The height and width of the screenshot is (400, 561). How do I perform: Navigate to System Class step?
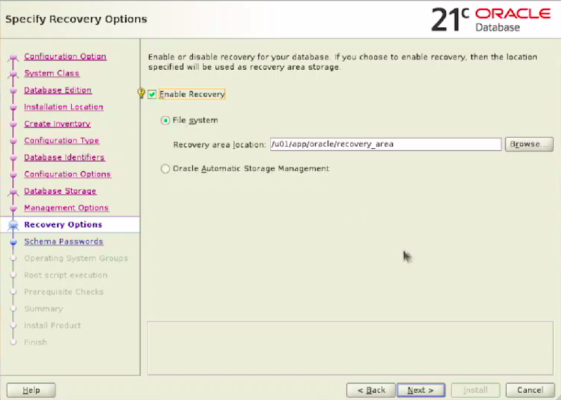52,73
